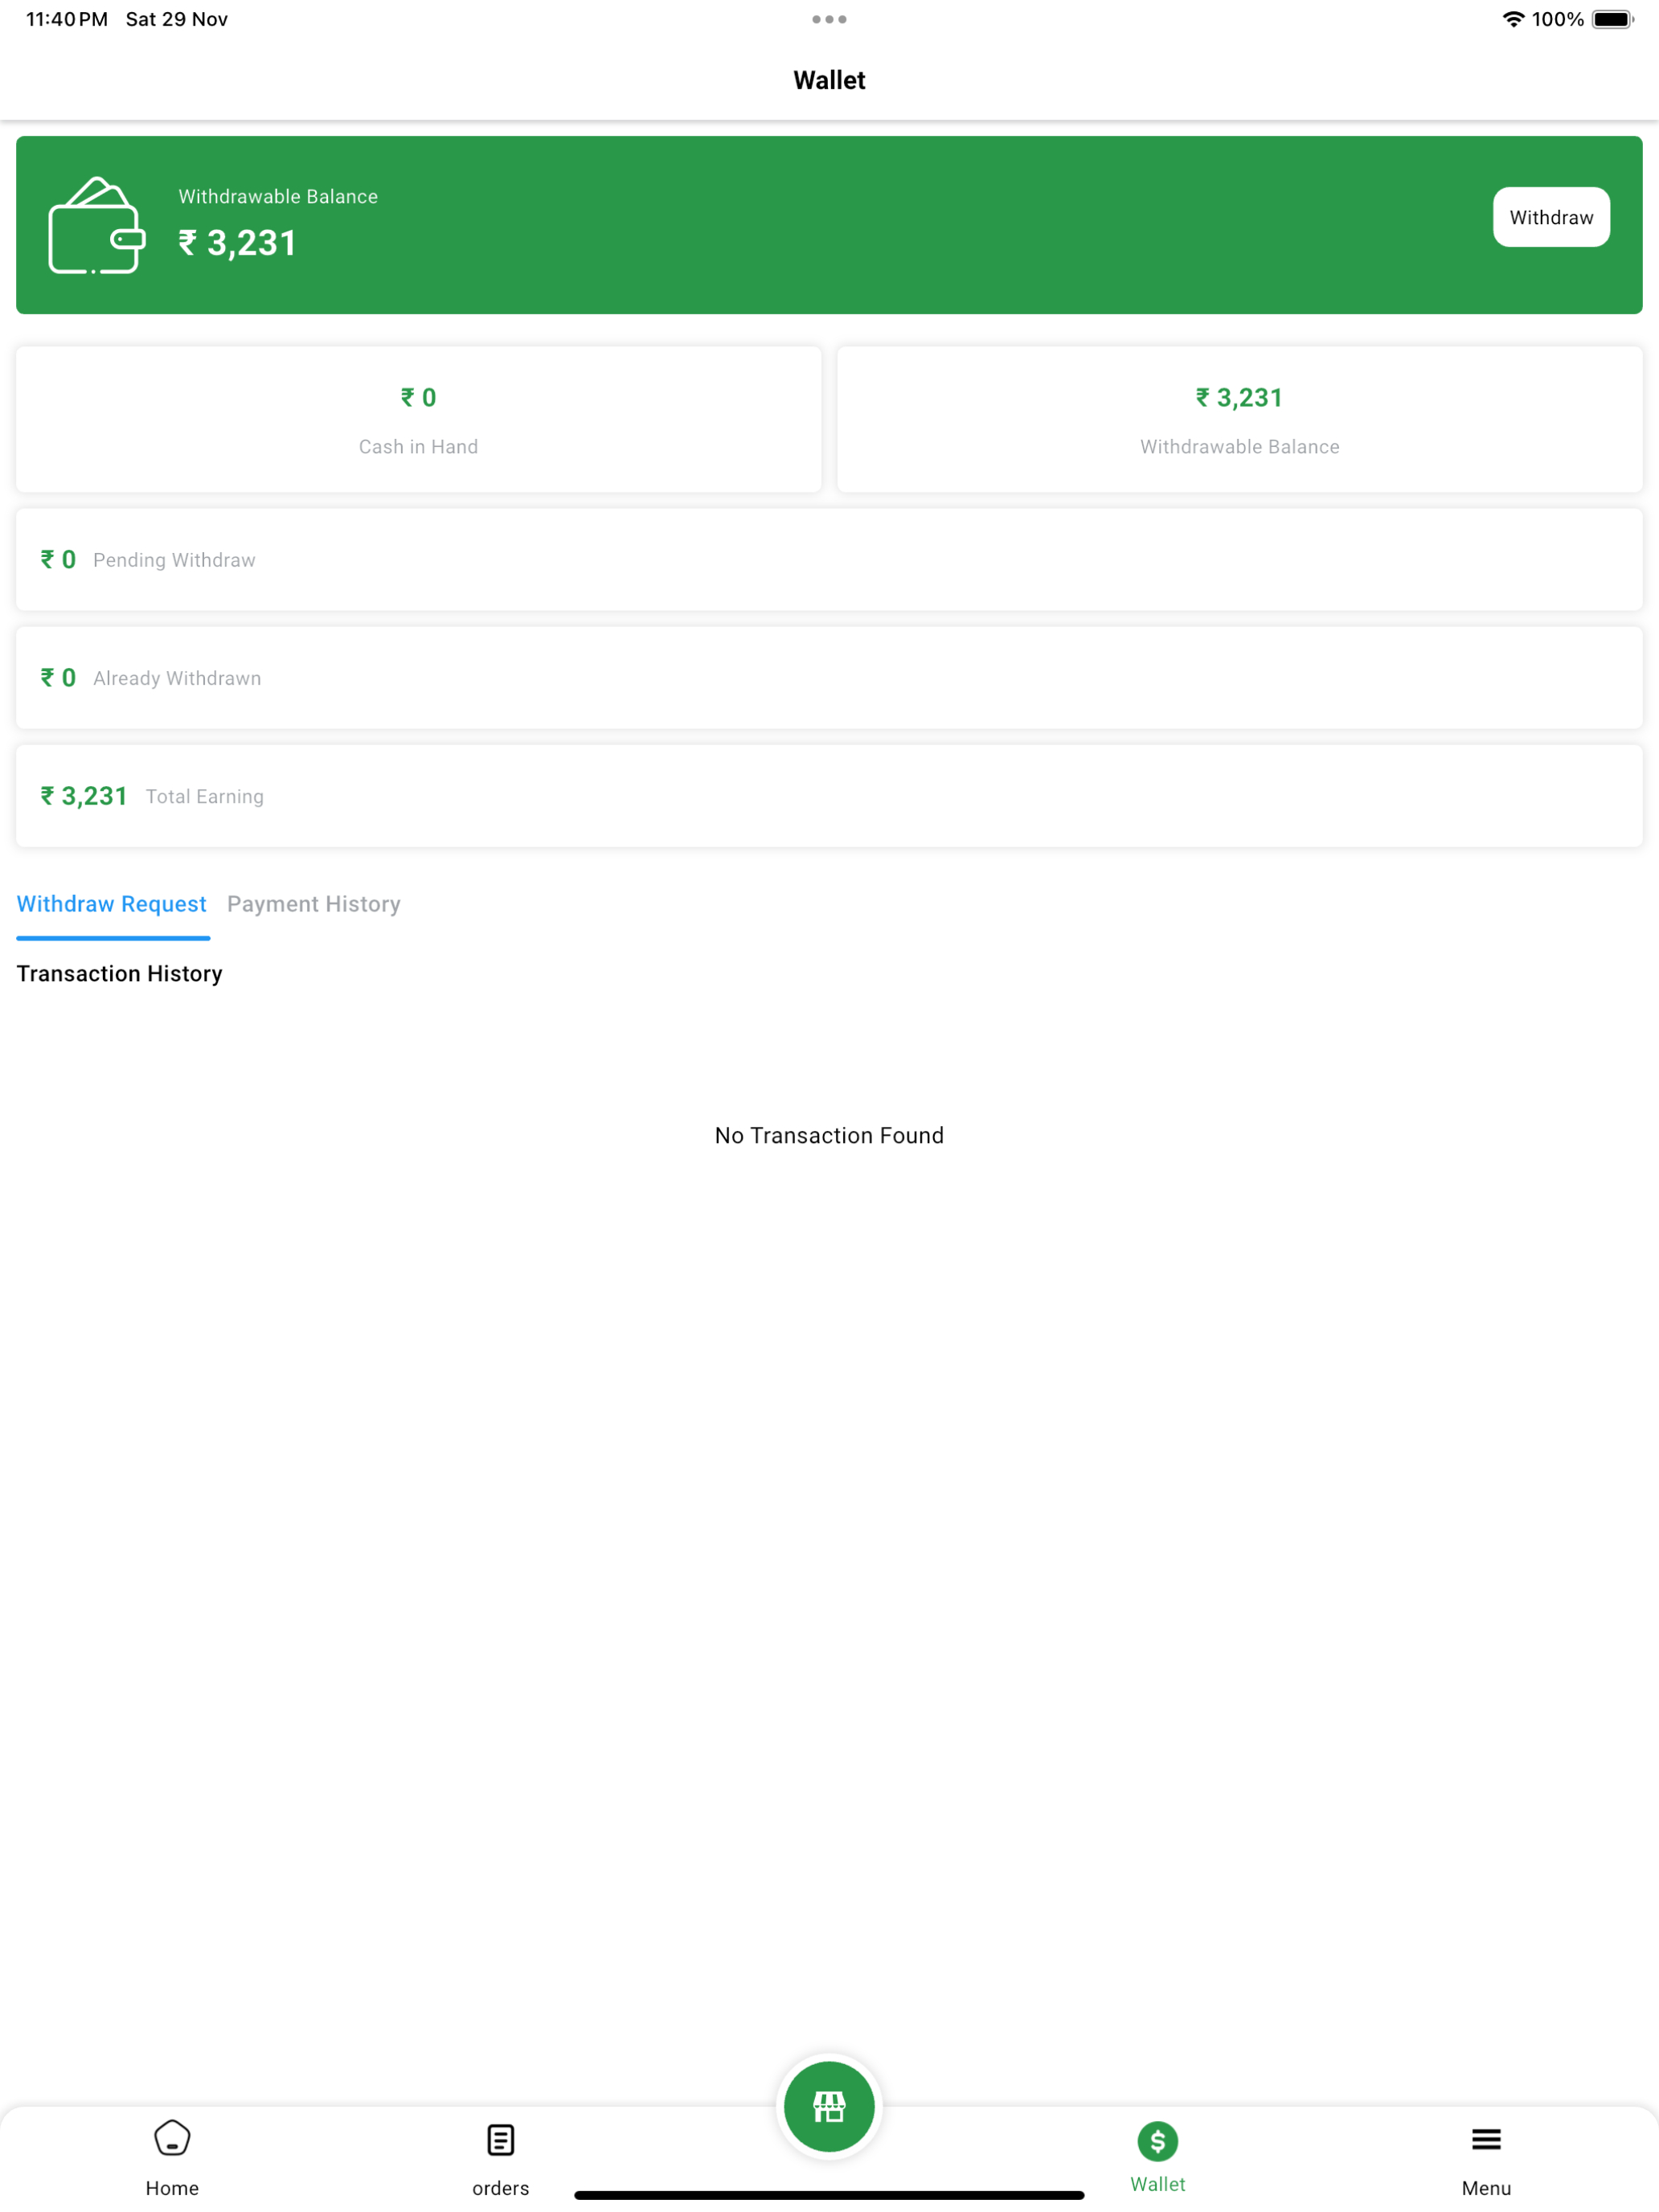The width and height of the screenshot is (1659, 2212).
Task: Select the Pending Withdraw row
Action: (829, 560)
